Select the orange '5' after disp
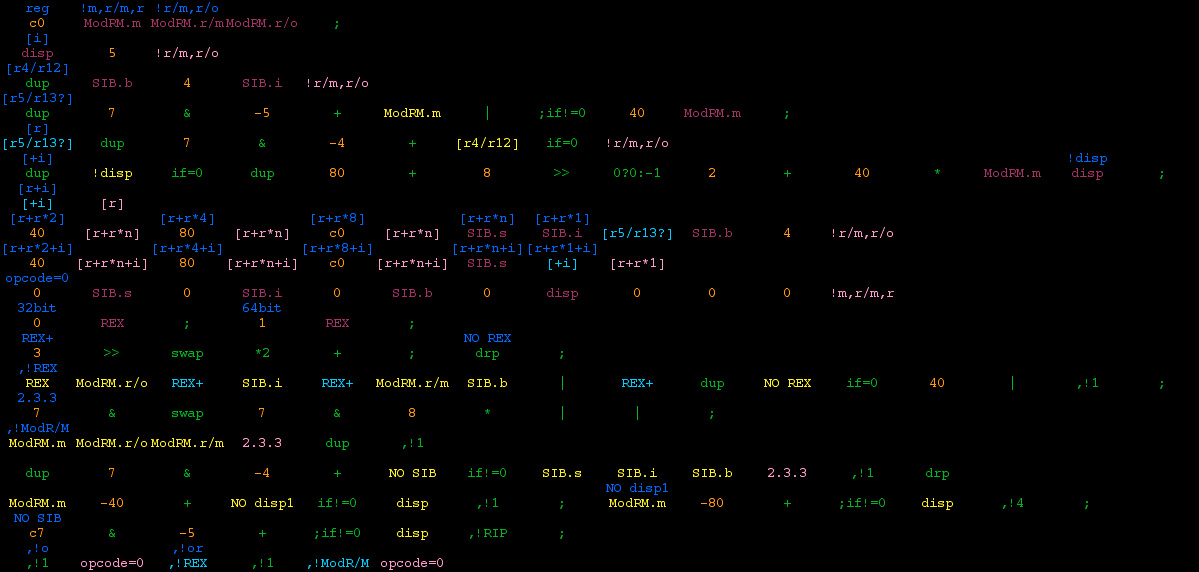This screenshot has height=572, width=1199. point(112,54)
